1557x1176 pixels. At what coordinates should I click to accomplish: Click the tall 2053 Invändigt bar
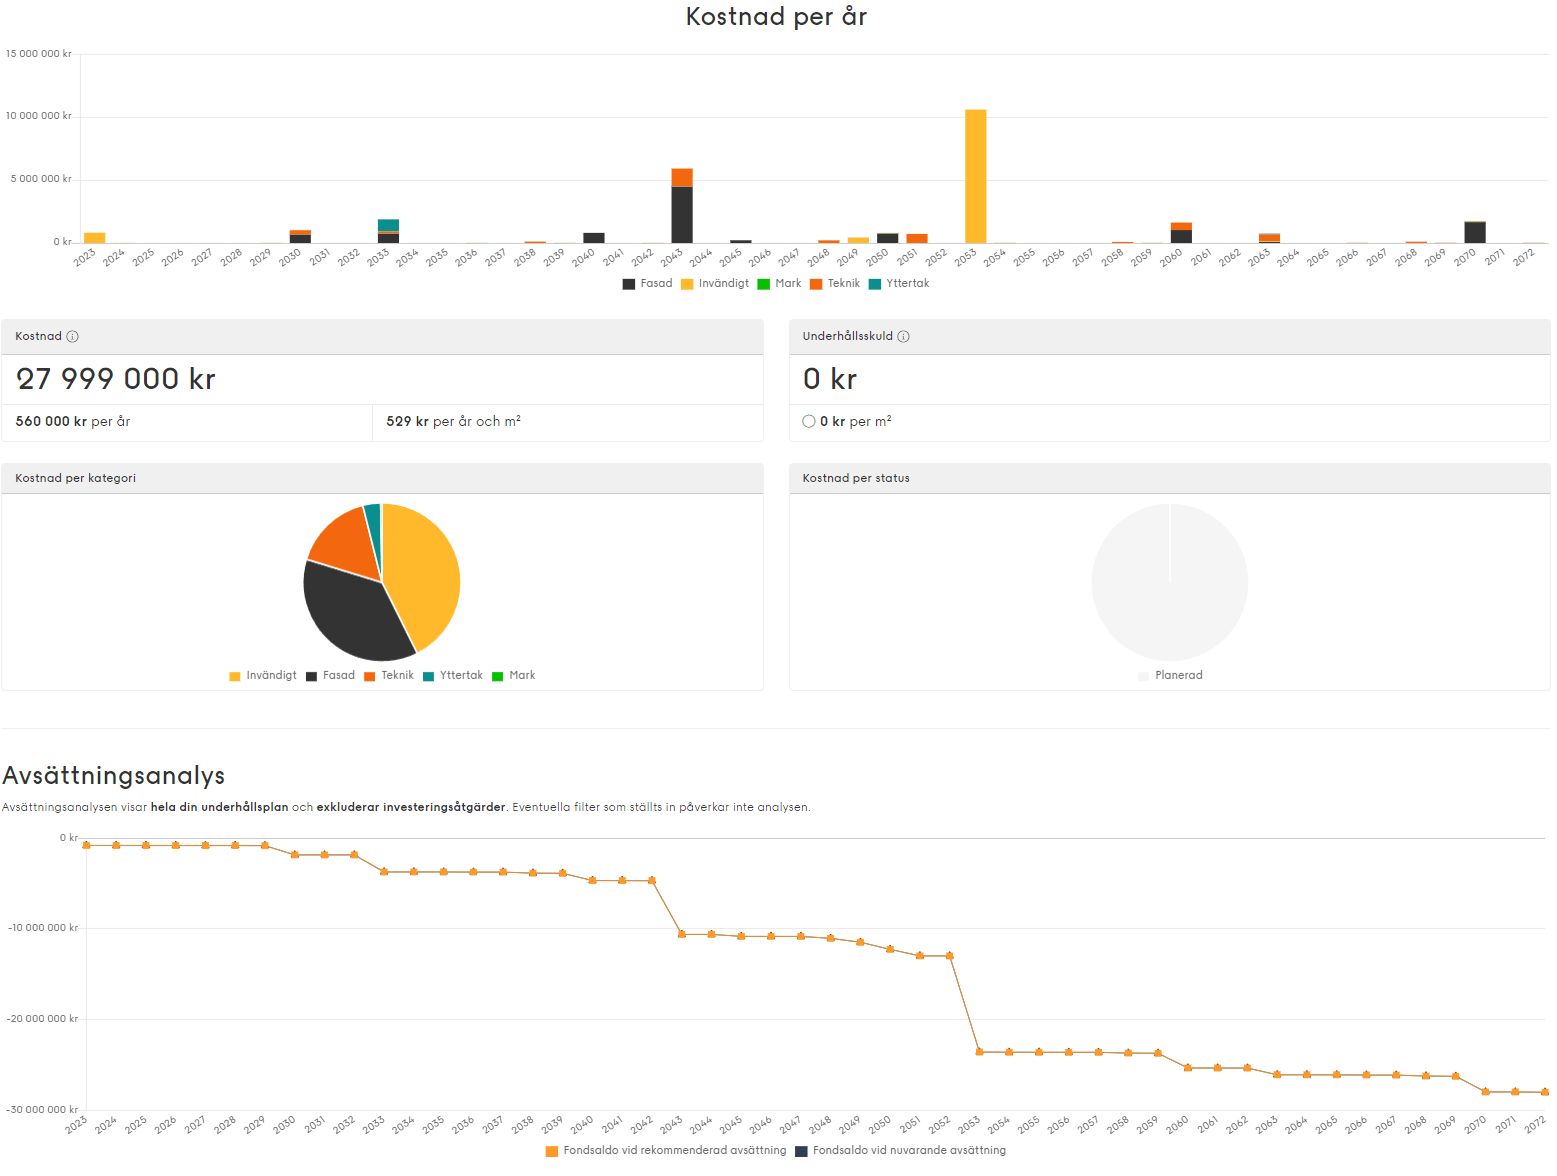pos(975,176)
